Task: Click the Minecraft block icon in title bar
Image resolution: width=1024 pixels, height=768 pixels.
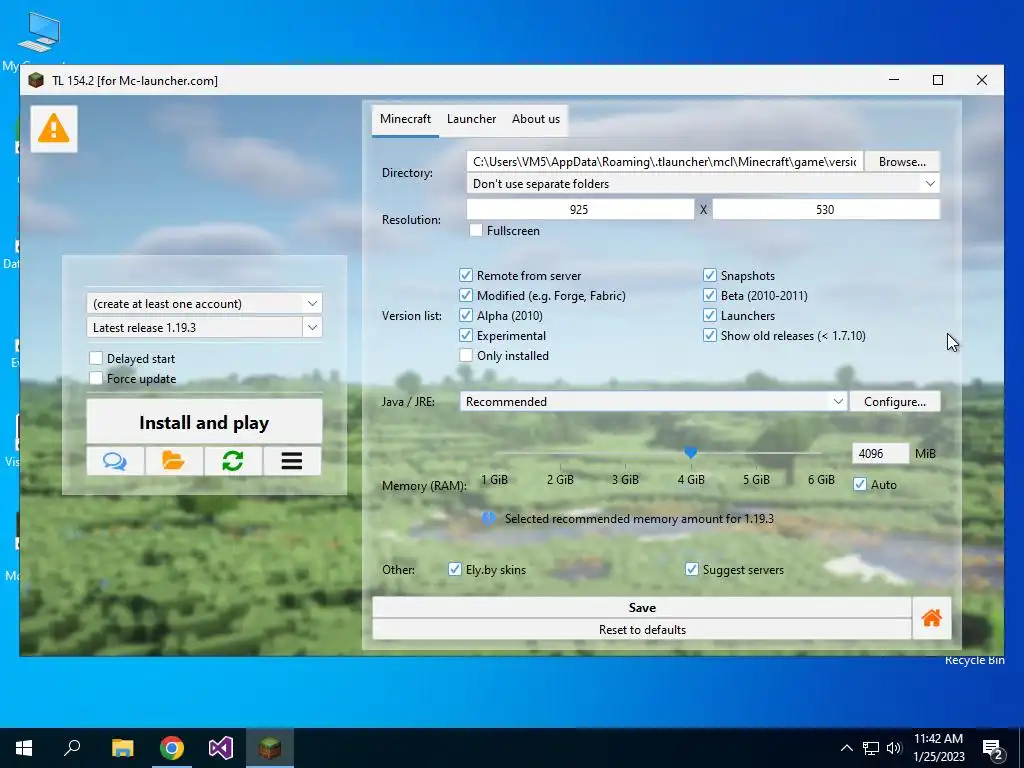Action: [x=36, y=80]
